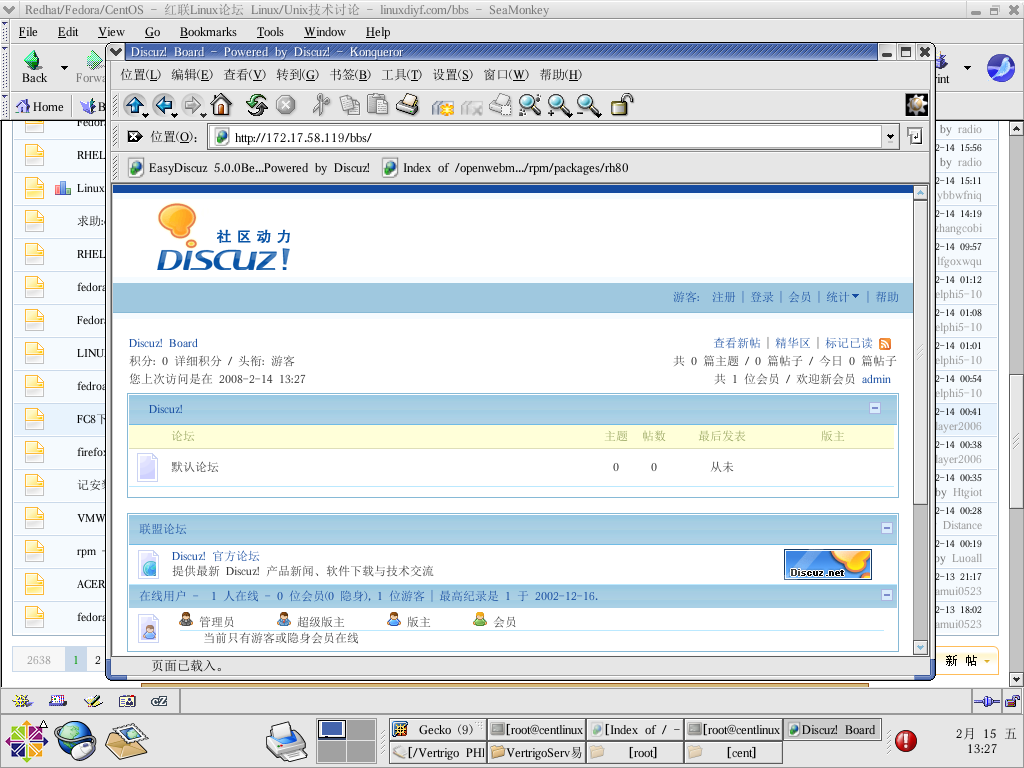This screenshot has height=768, width=1024.
Task: Click Konqueror gear animation icon
Action: click(x=916, y=104)
